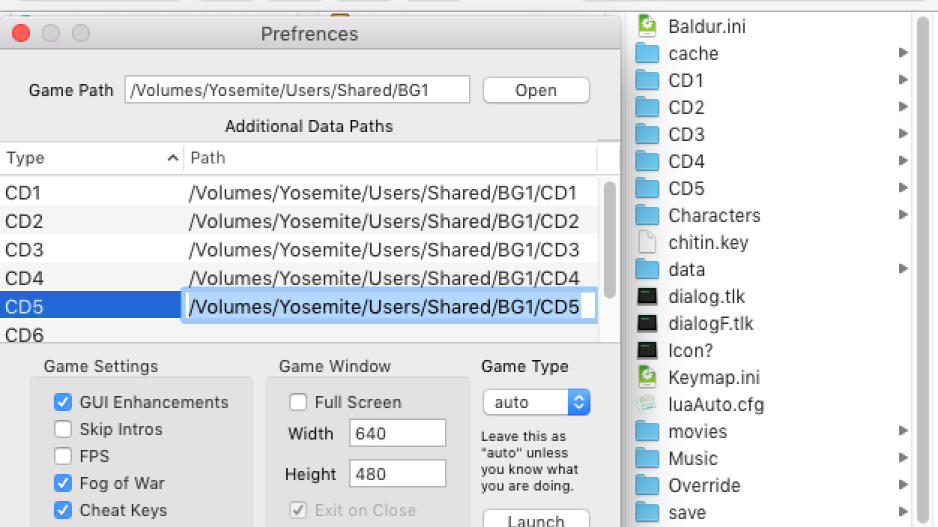
Task: Disable the GUI Enhancements checkbox
Action: pos(63,402)
